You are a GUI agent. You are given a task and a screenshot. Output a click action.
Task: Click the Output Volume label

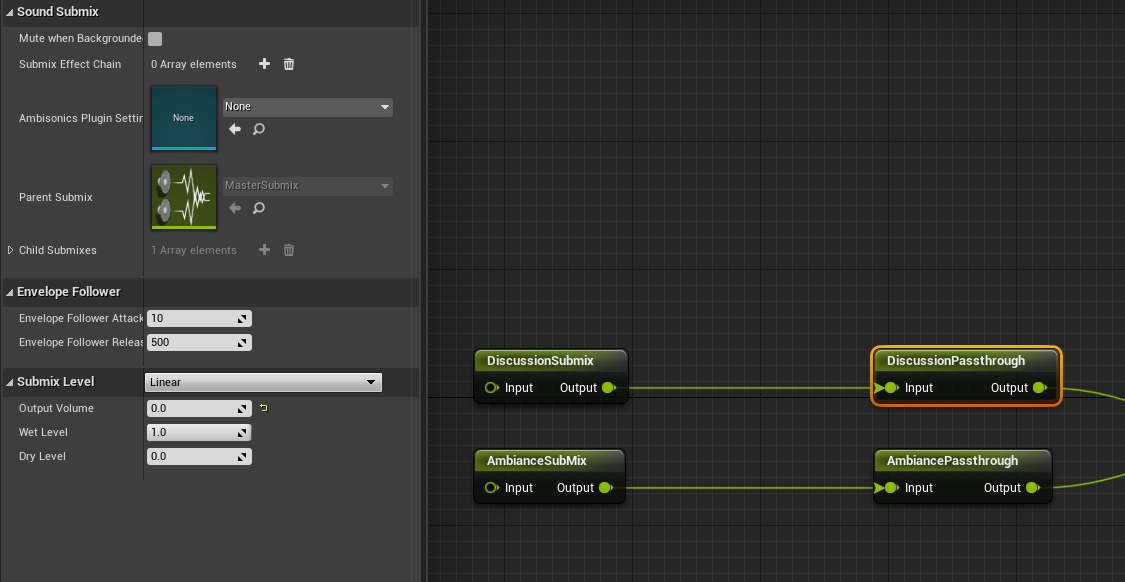[x=57, y=408]
